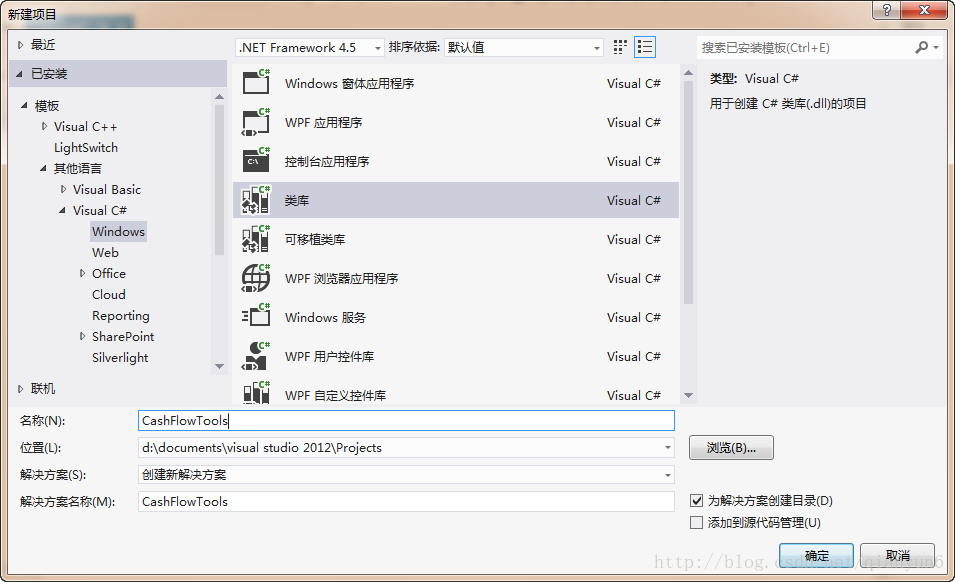Image resolution: width=955 pixels, height=582 pixels.
Task: Click the category tree vertical scrollbar thumb
Action: (219, 180)
